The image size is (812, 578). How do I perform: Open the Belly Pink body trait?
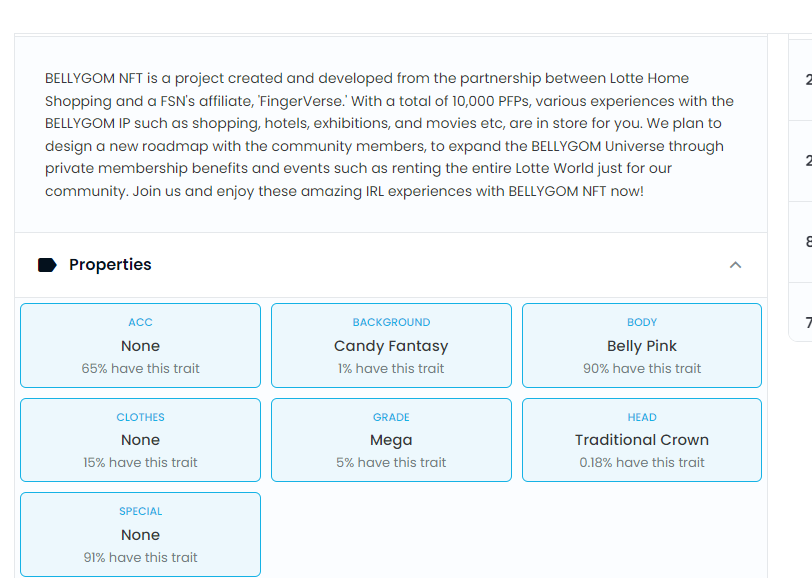coord(642,345)
